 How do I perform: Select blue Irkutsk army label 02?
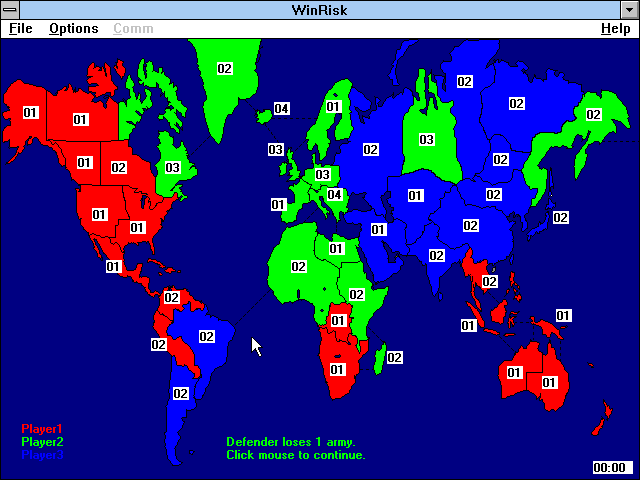[501, 159]
